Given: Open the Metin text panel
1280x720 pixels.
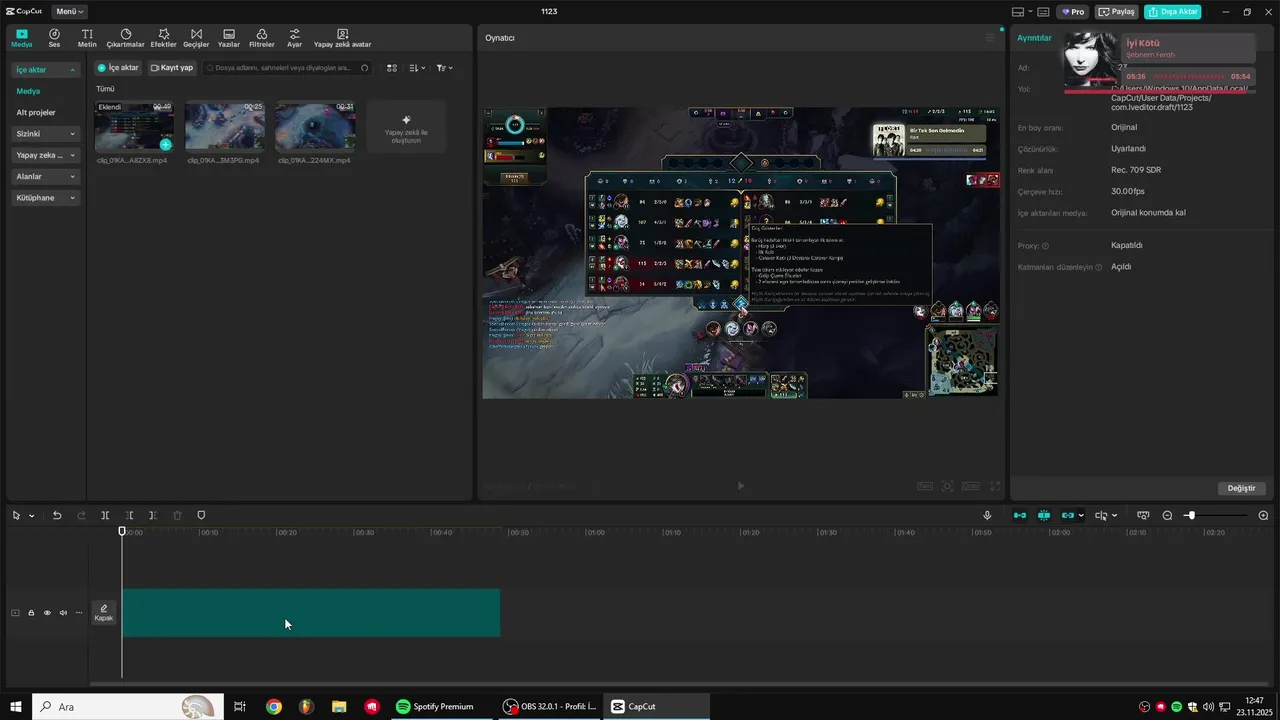Looking at the screenshot, I should pyautogui.click(x=87, y=38).
